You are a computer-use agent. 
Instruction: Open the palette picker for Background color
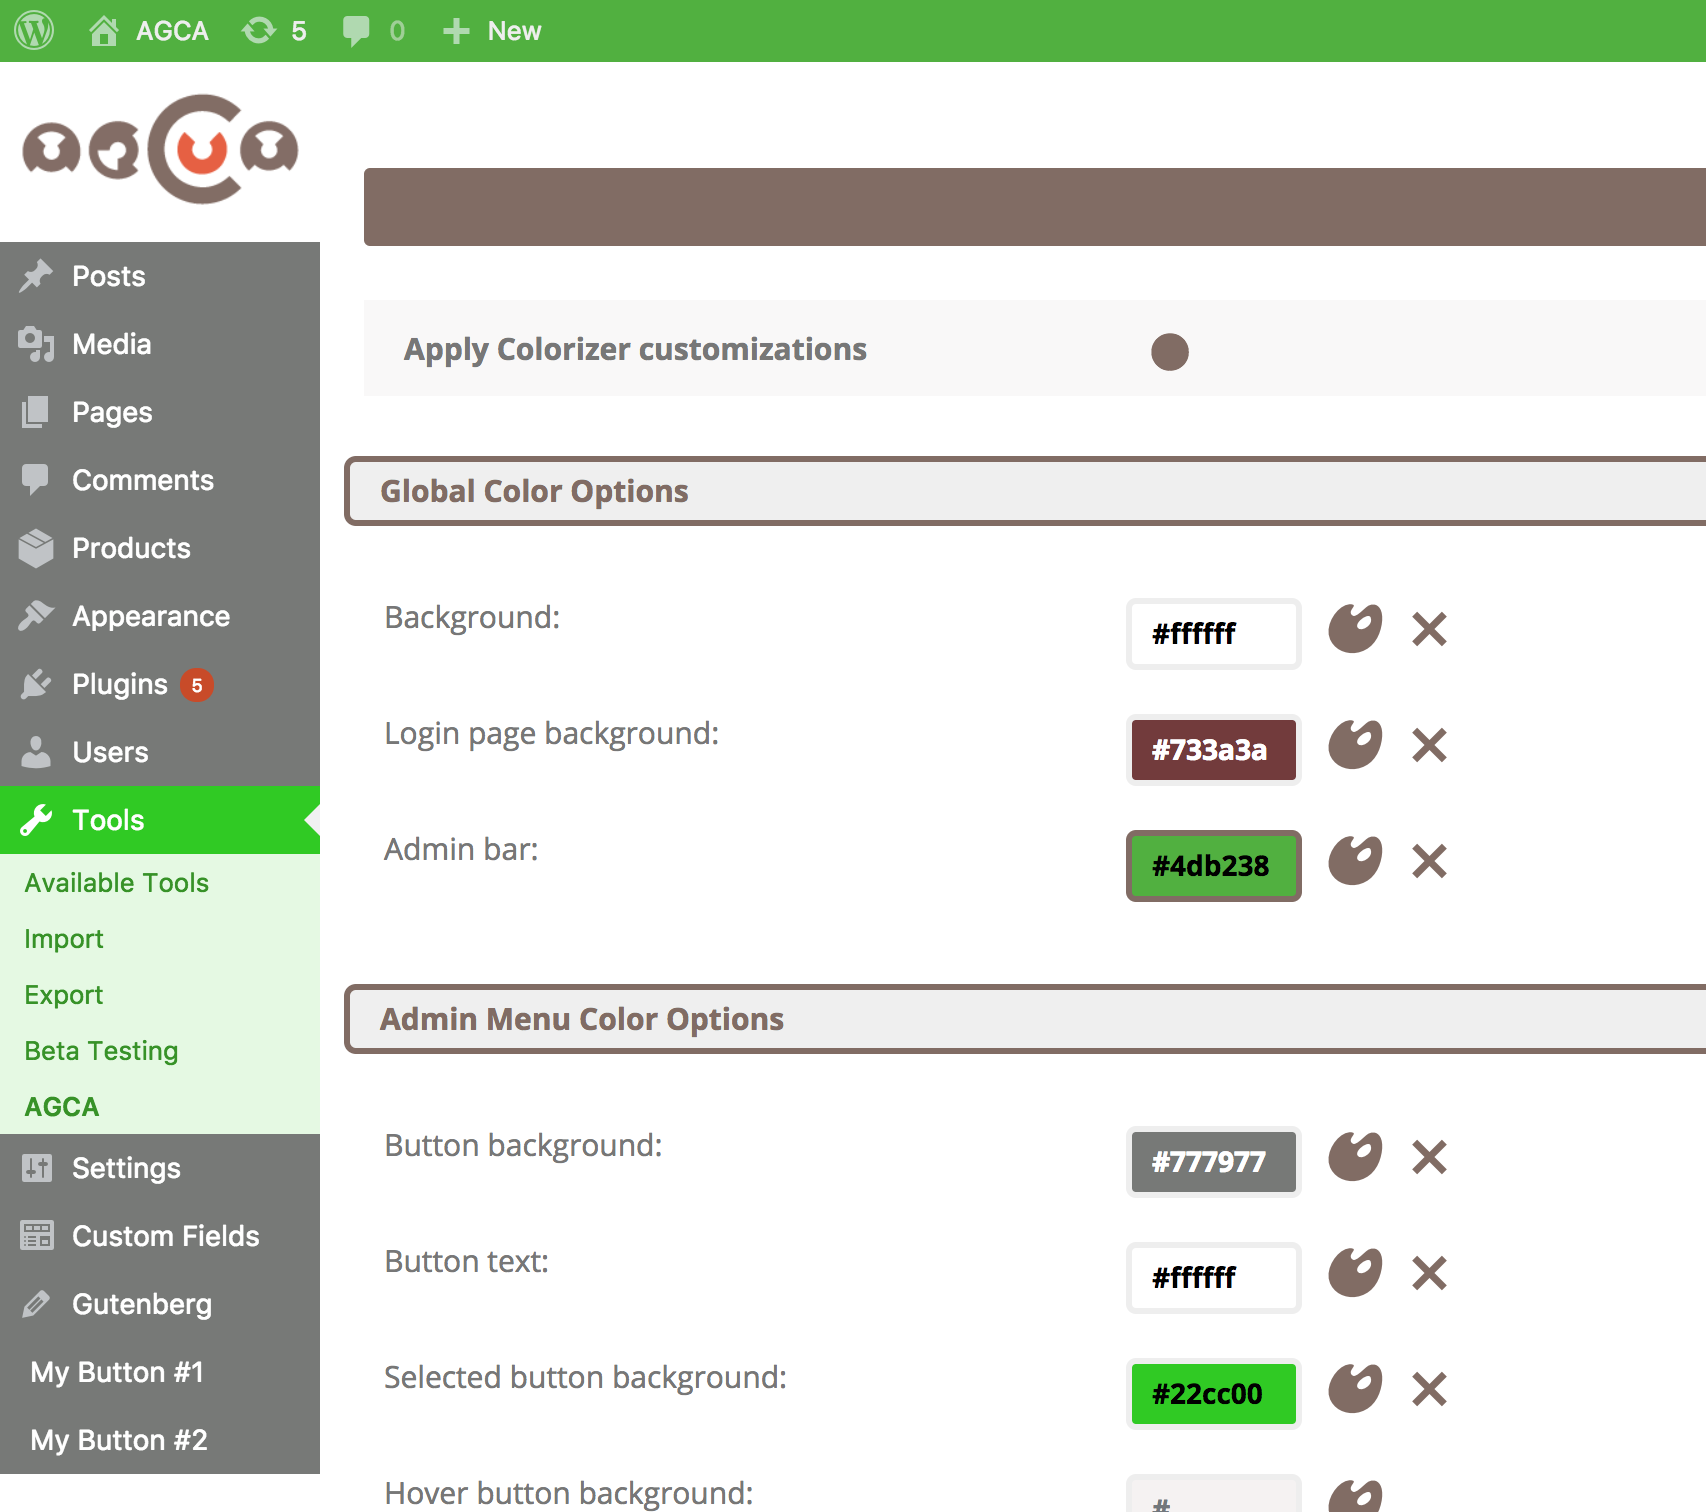click(x=1356, y=630)
